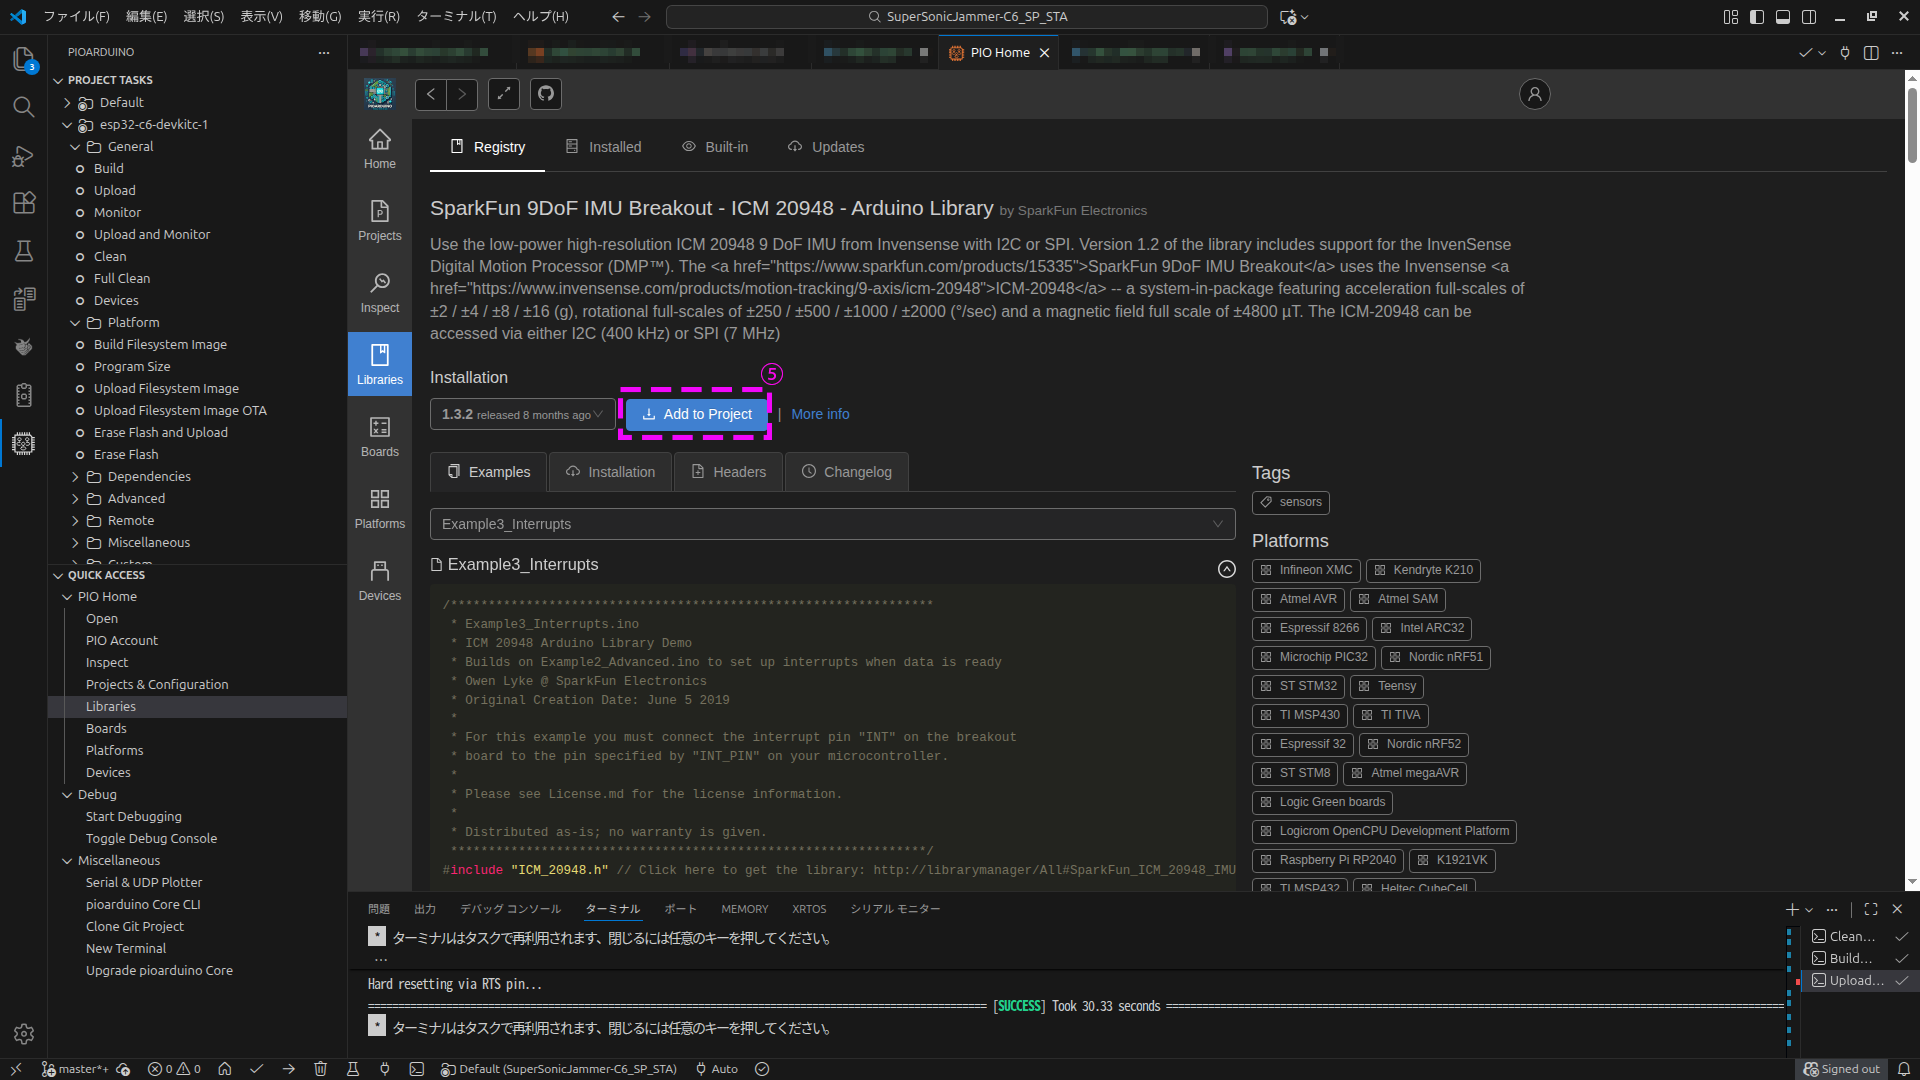This screenshot has height=1080, width=1920.
Task: Open the Changelog tab
Action: point(846,472)
